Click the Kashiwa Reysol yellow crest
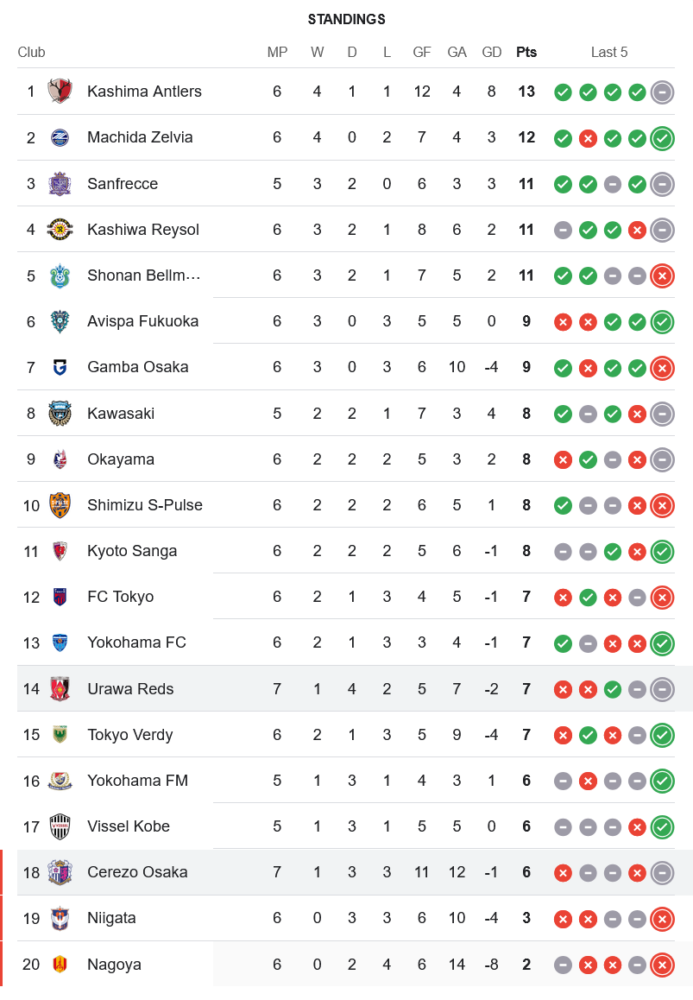The width and height of the screenshot is (693, 1000). pyautogui.click(x=60, y=230)
